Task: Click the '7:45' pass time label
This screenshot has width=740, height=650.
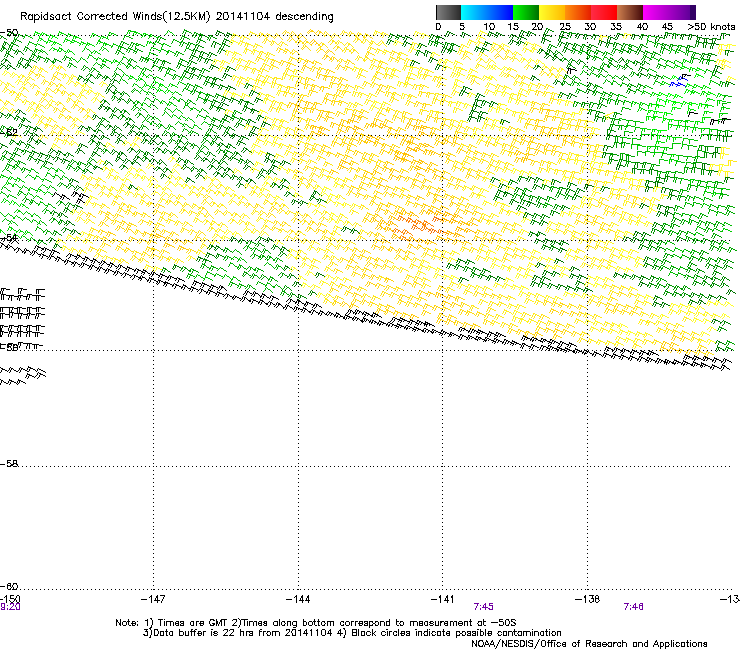Action: [x=484, y=607]
